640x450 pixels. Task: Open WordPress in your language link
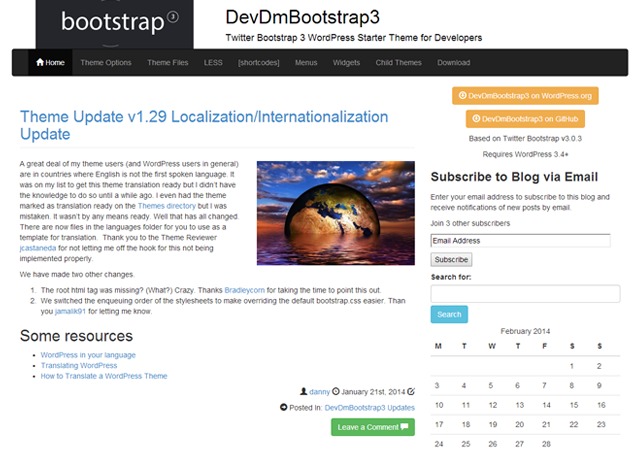[x=88, y=355]
